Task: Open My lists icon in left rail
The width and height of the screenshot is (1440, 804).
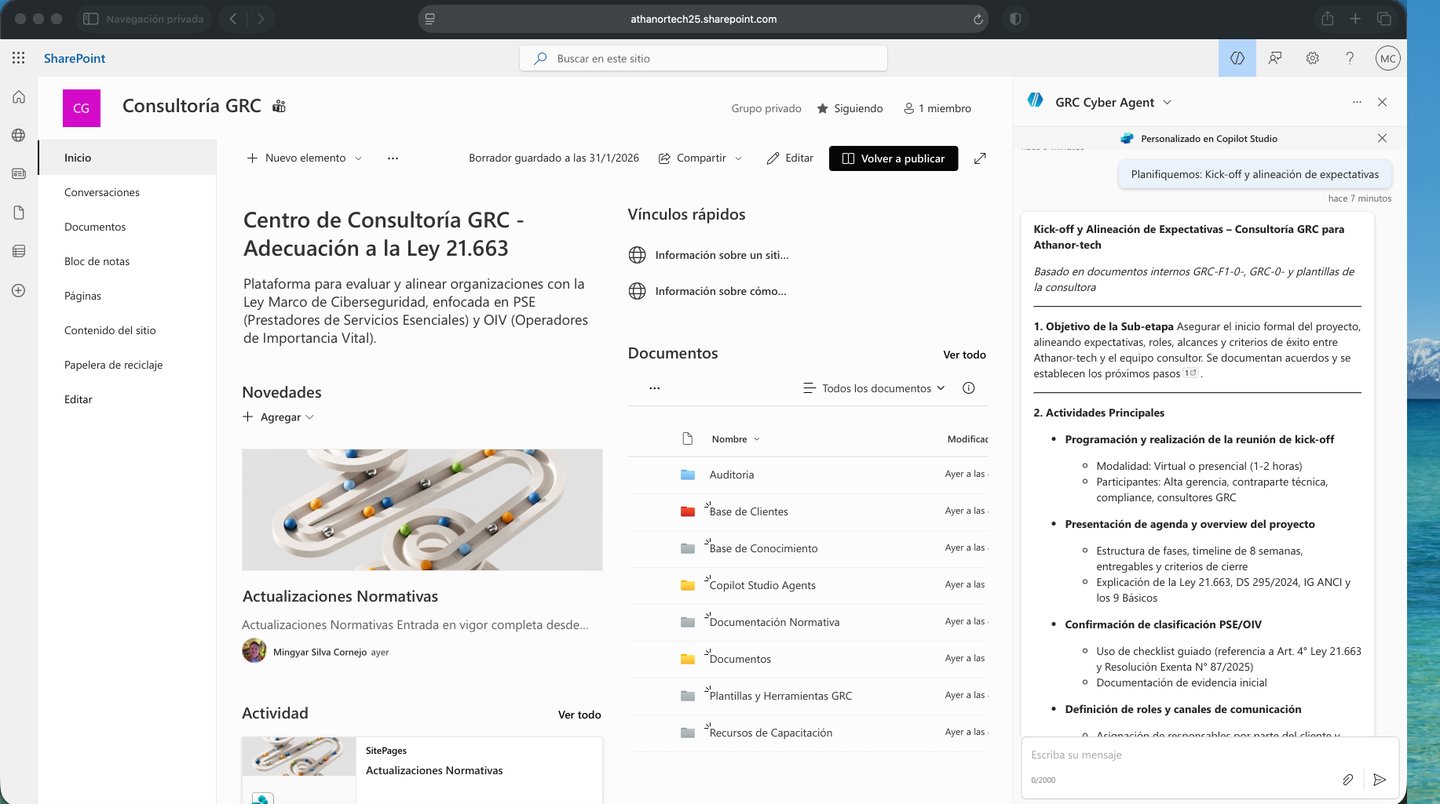Action: click(x=18, y=251)
